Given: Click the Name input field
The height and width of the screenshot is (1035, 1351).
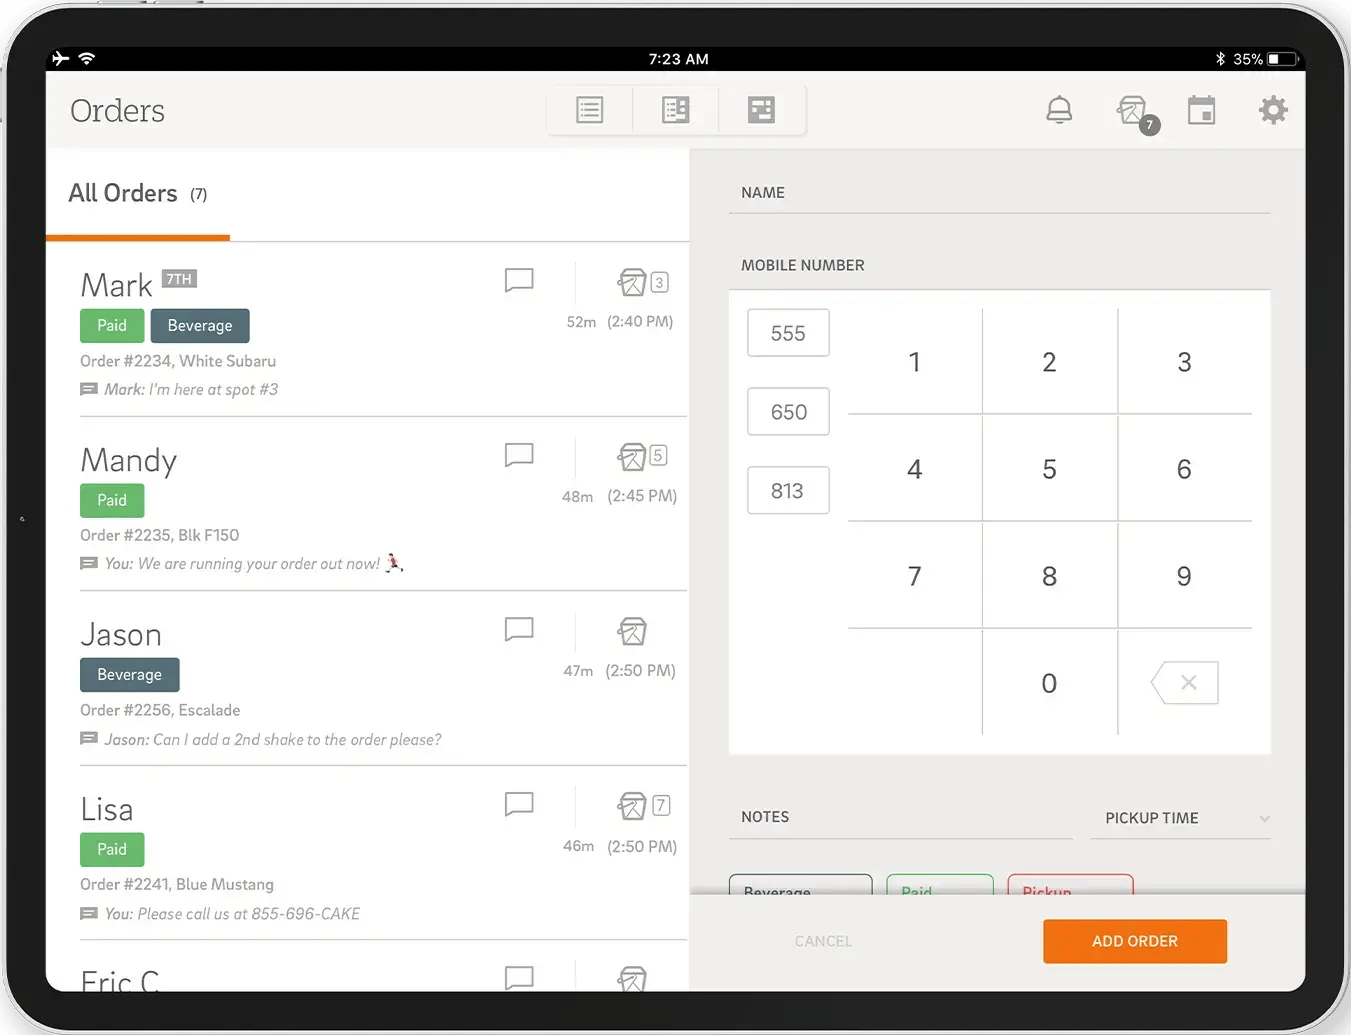Looking at the screenshot, I should tap(999, 193).
